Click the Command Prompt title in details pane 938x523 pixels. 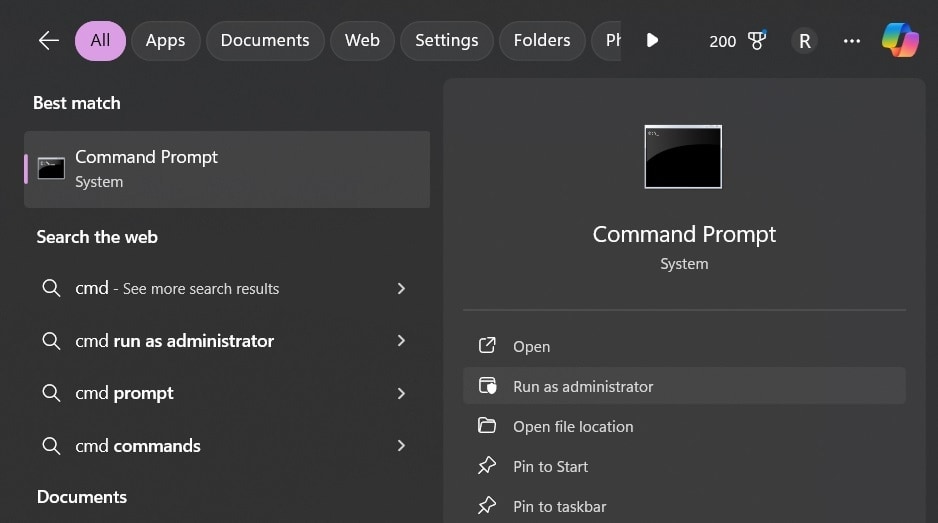684,235
